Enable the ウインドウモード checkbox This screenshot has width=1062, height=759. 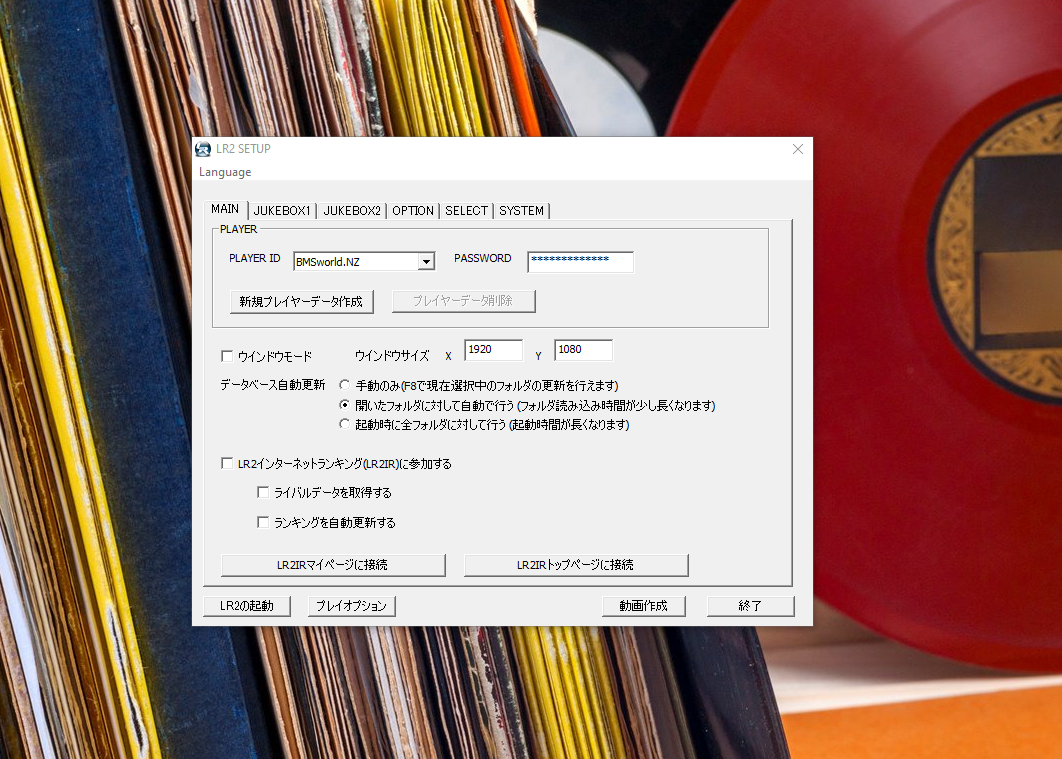click(x=227, y=356)
